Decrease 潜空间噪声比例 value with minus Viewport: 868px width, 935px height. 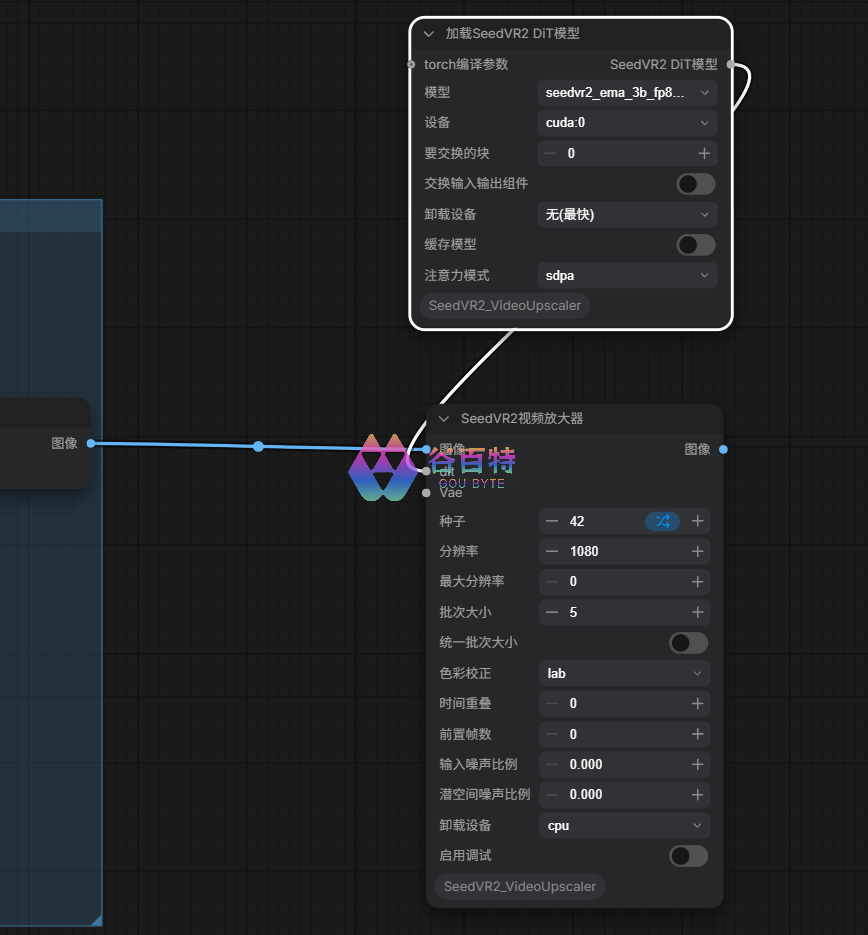(552, 795)
